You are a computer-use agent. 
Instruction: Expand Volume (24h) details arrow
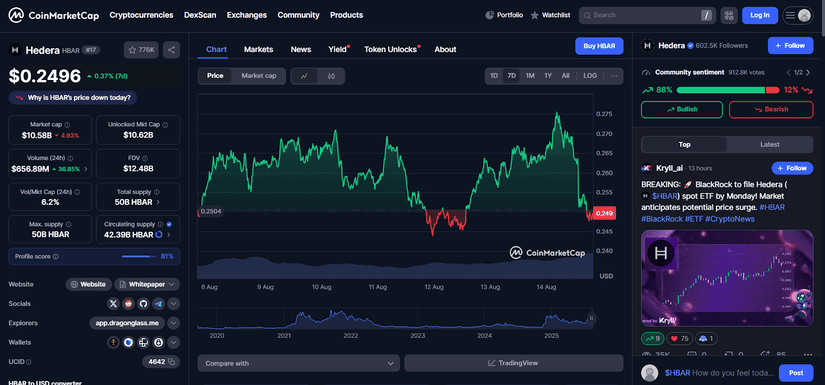(x=85, y=169)
